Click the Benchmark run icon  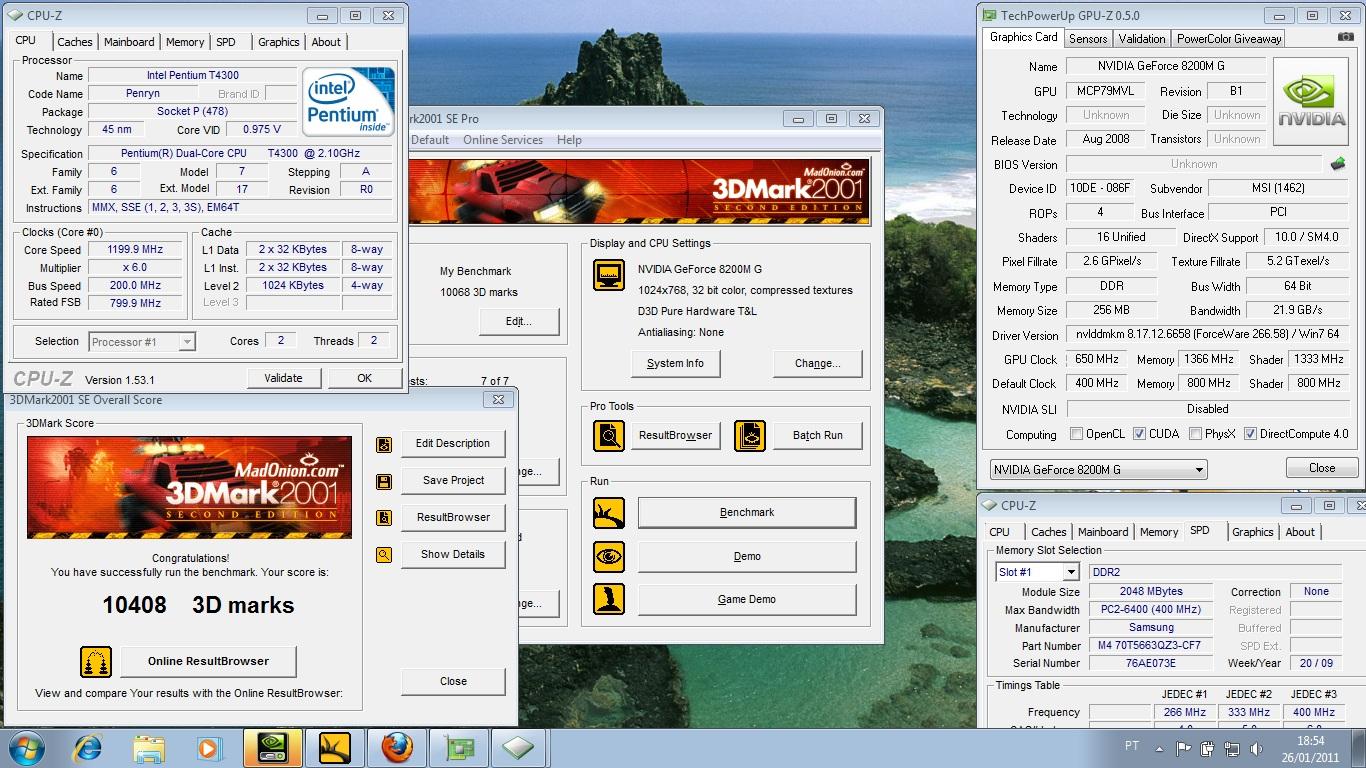click(609, 513)
